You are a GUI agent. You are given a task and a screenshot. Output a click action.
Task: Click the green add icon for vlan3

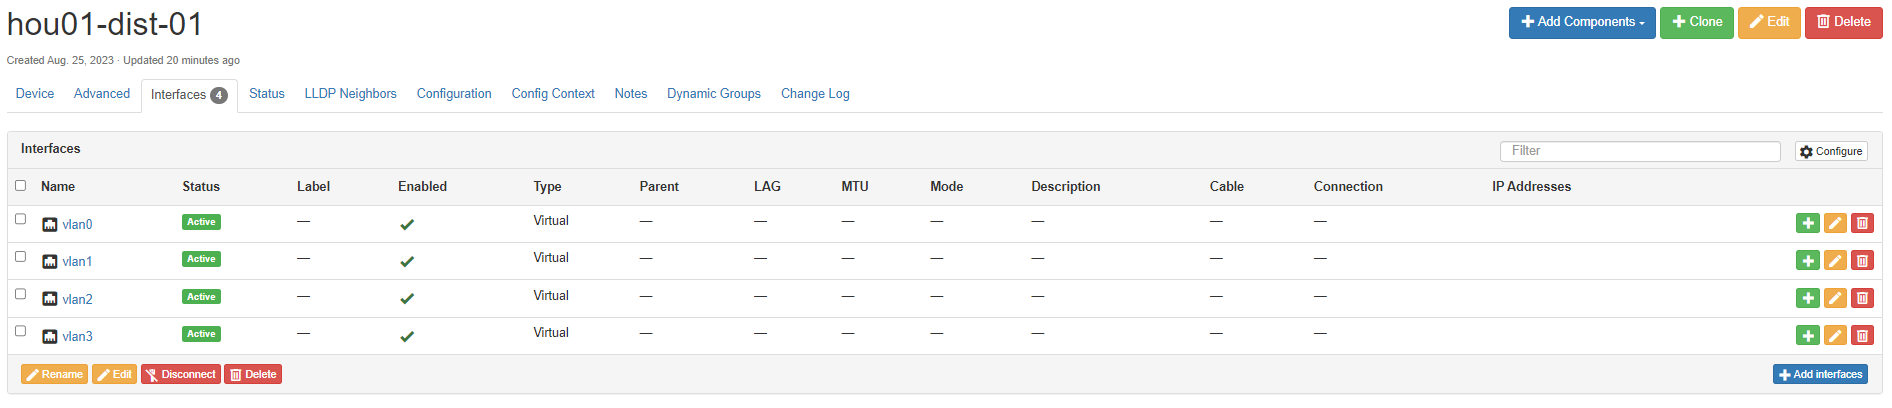[x=1807, y=336]
